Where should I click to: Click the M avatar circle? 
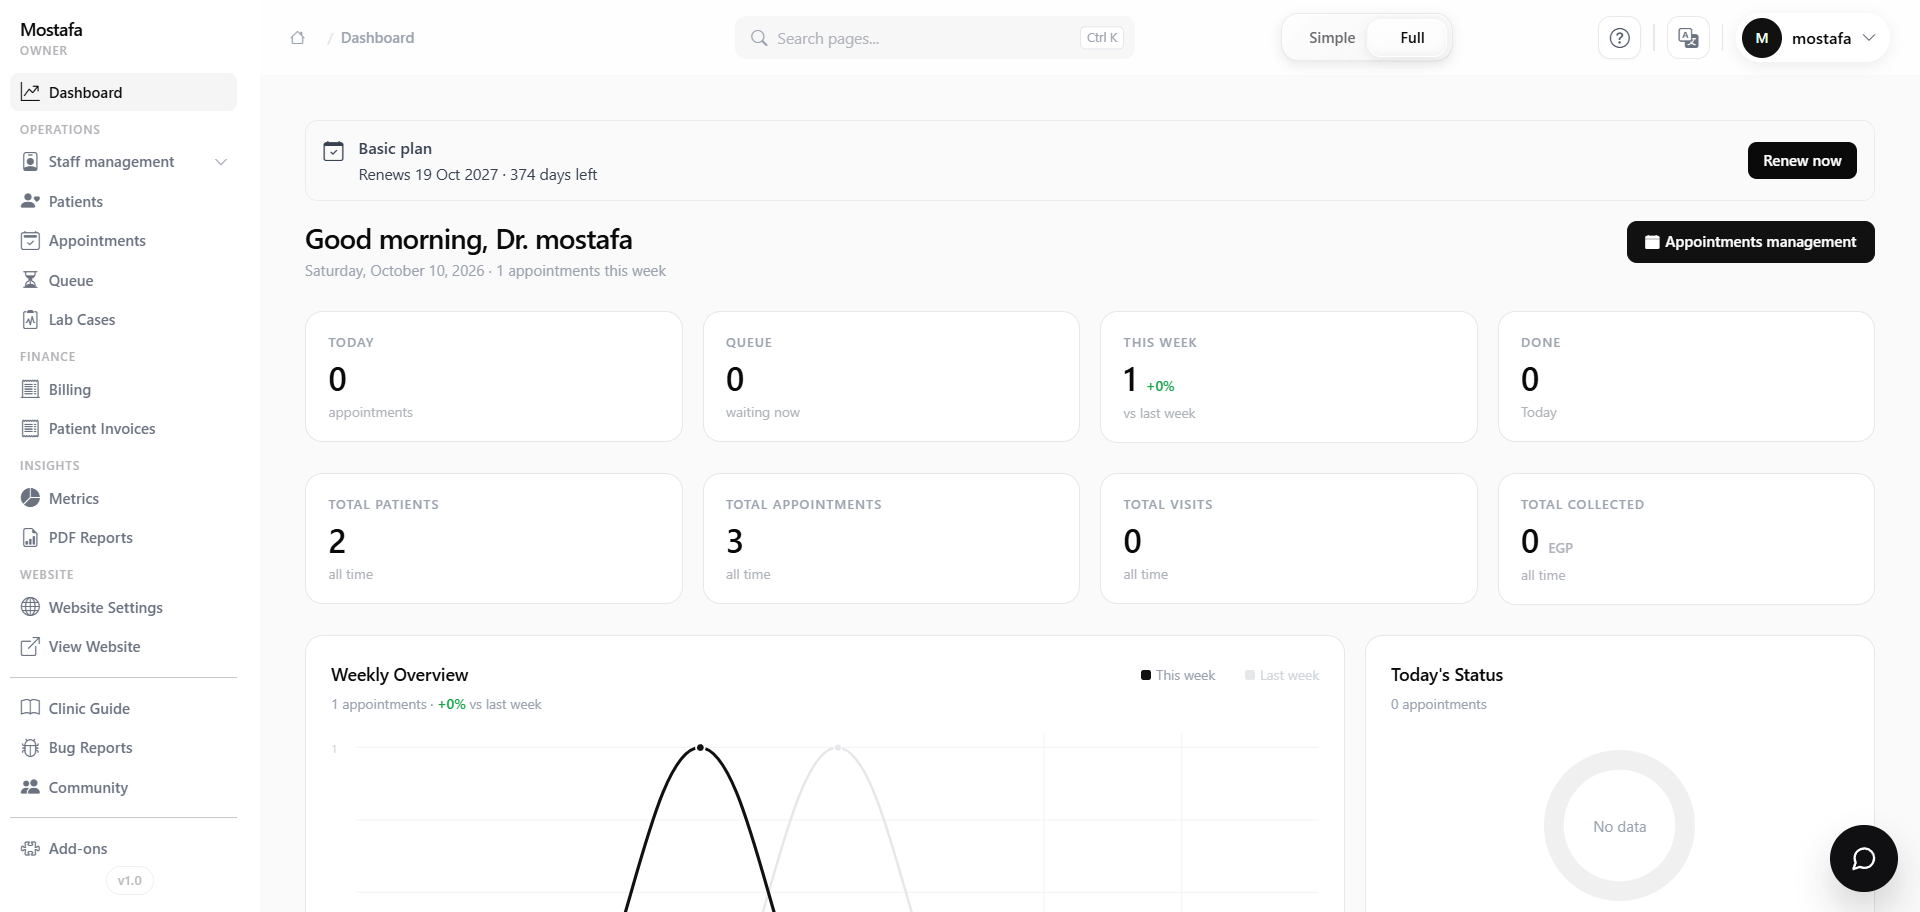coord(1761,38)
